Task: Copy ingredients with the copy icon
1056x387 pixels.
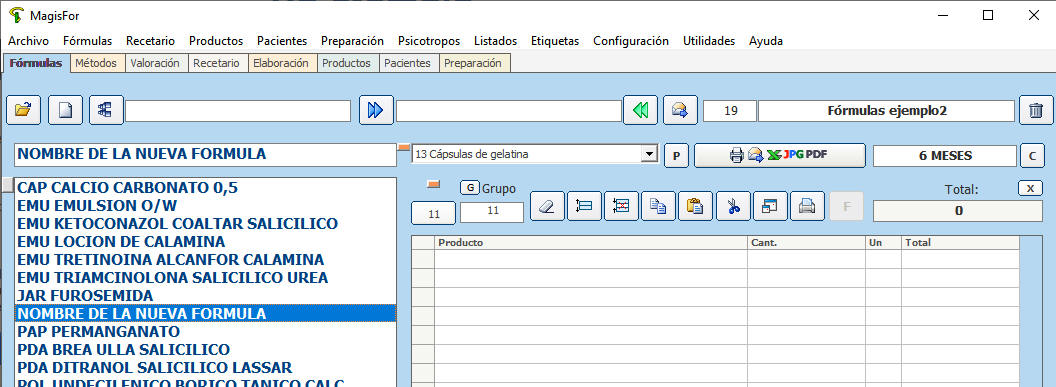Action: coord(659,207)
